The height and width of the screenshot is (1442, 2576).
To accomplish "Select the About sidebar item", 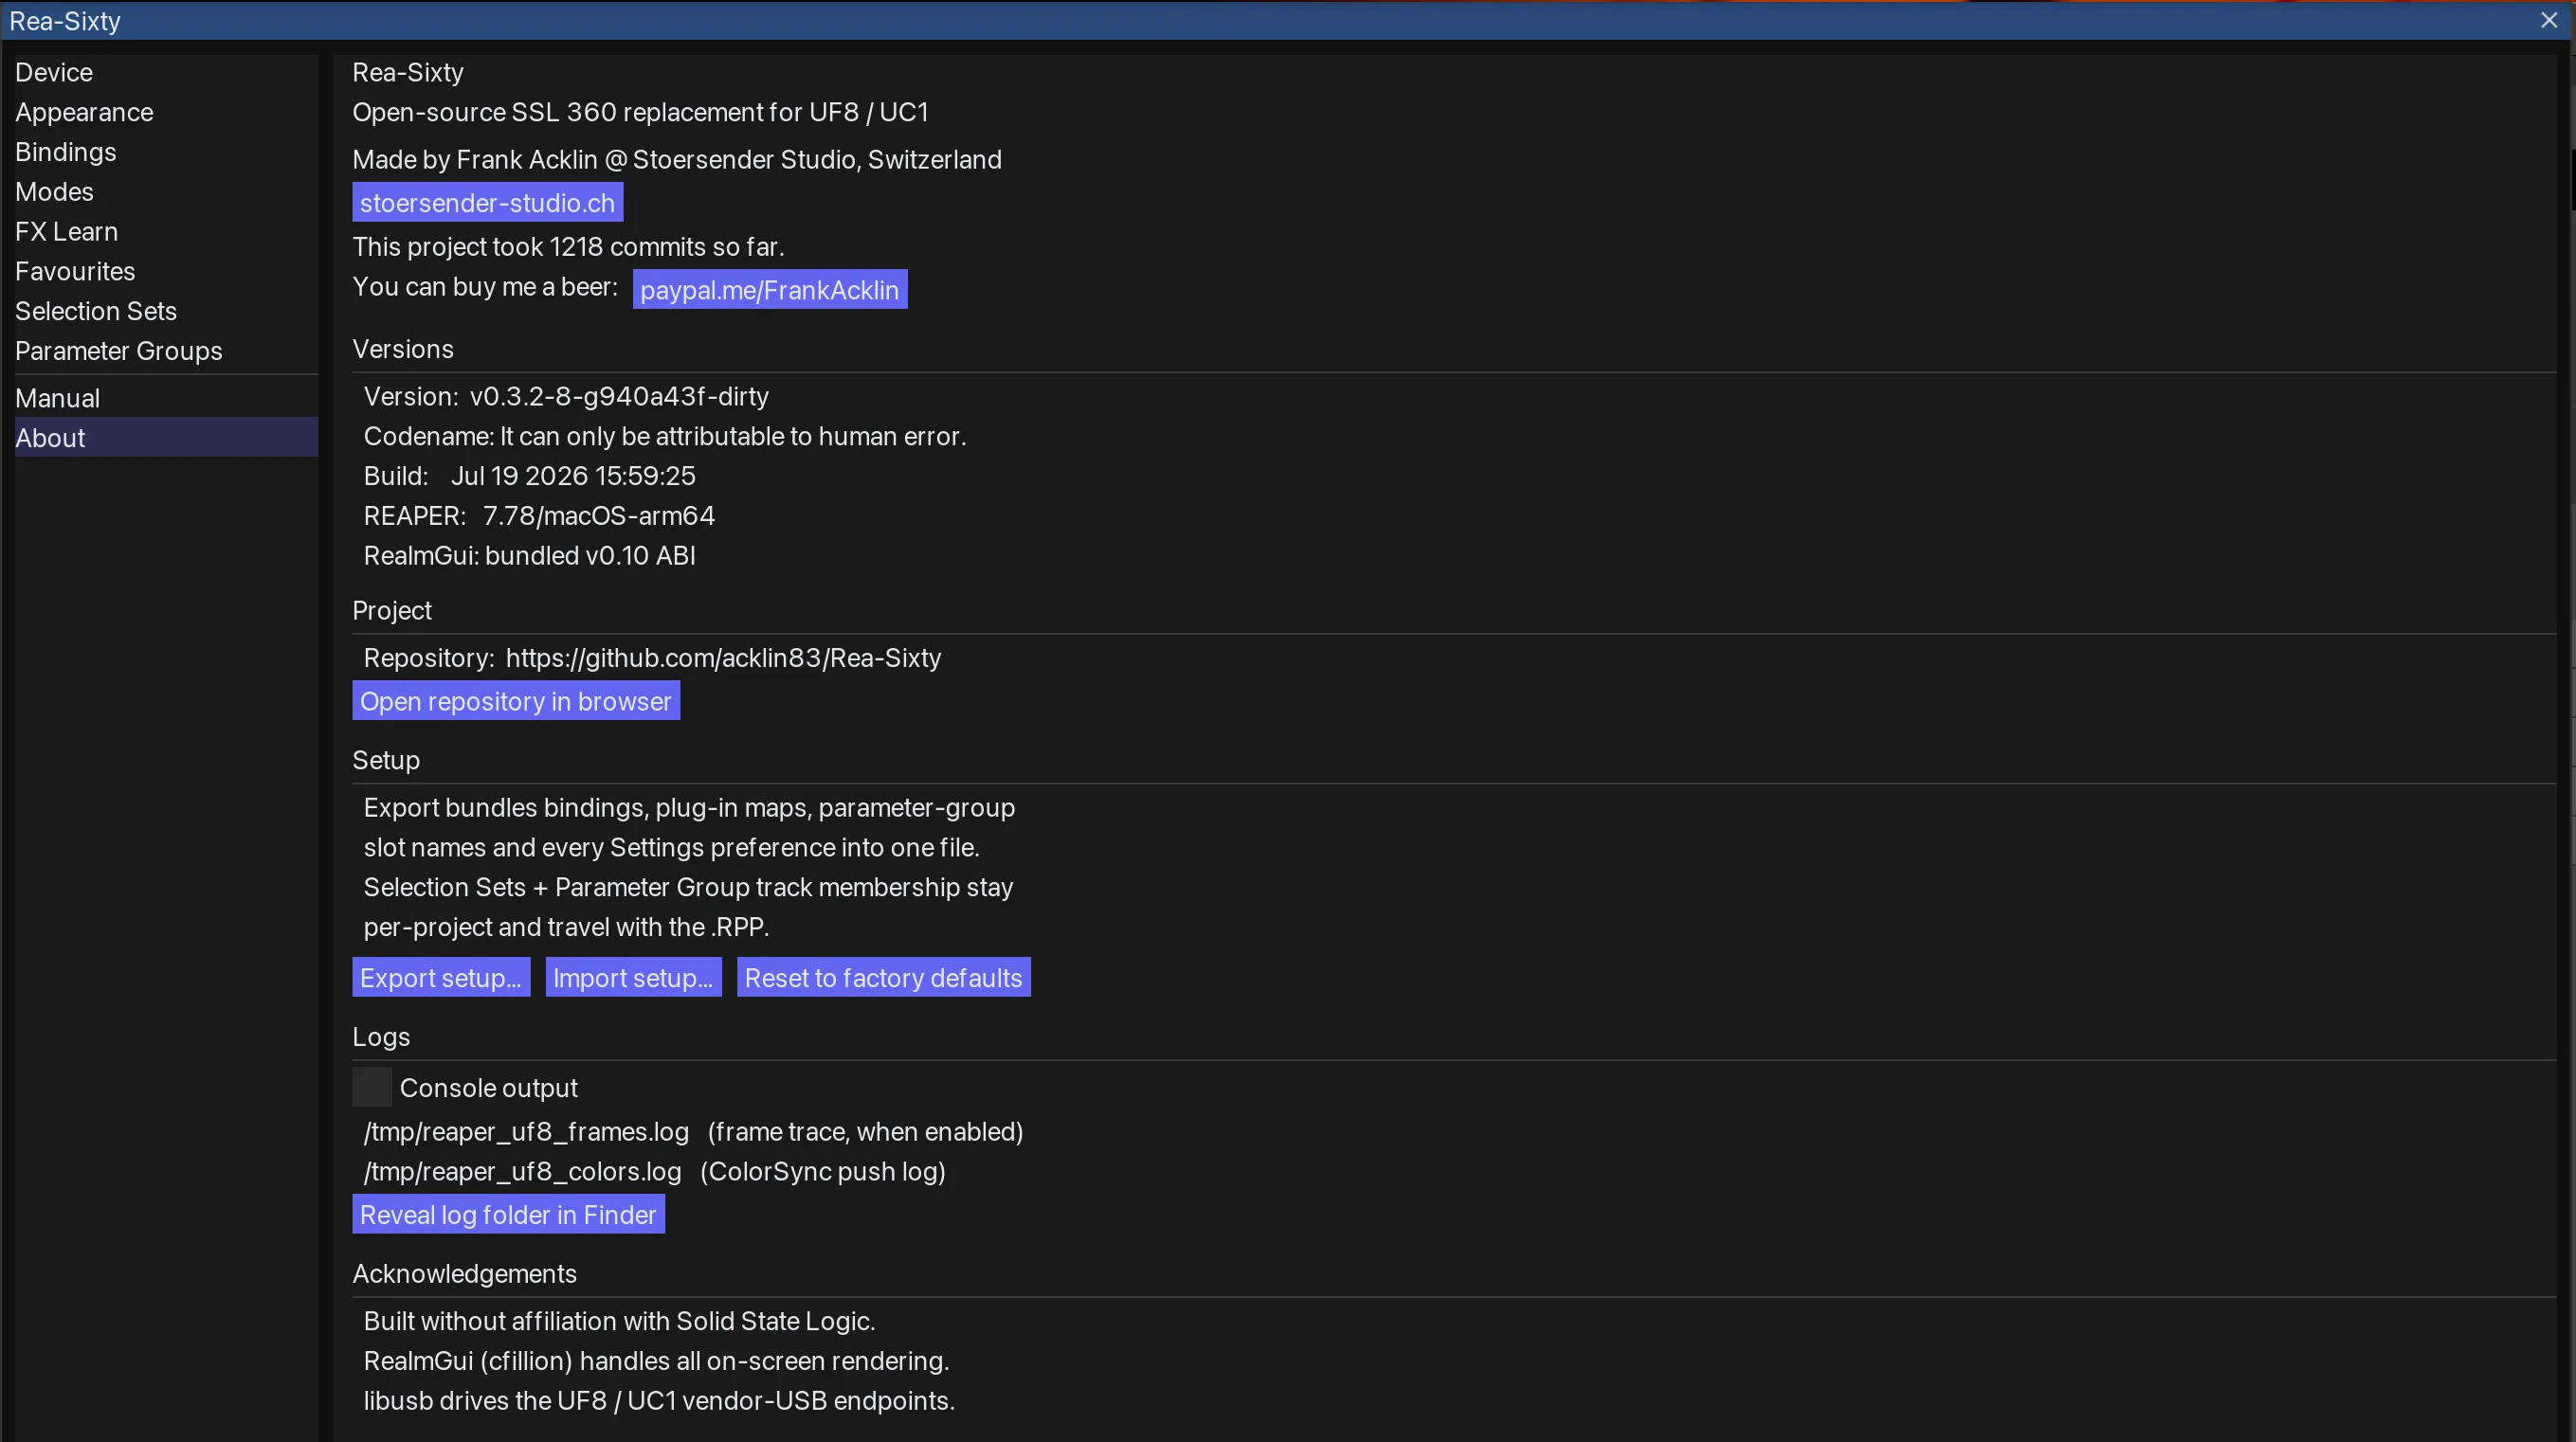I will [166, 438].
